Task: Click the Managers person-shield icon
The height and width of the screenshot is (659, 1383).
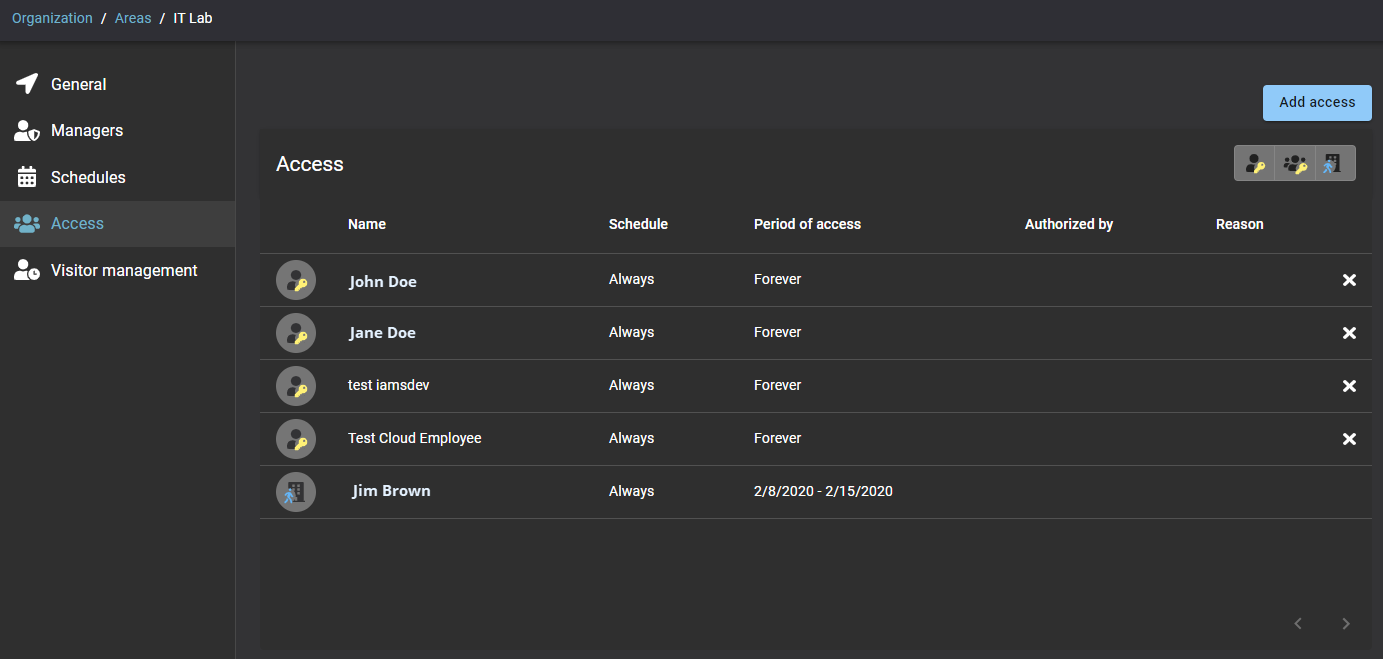Action: coord(27,131)
